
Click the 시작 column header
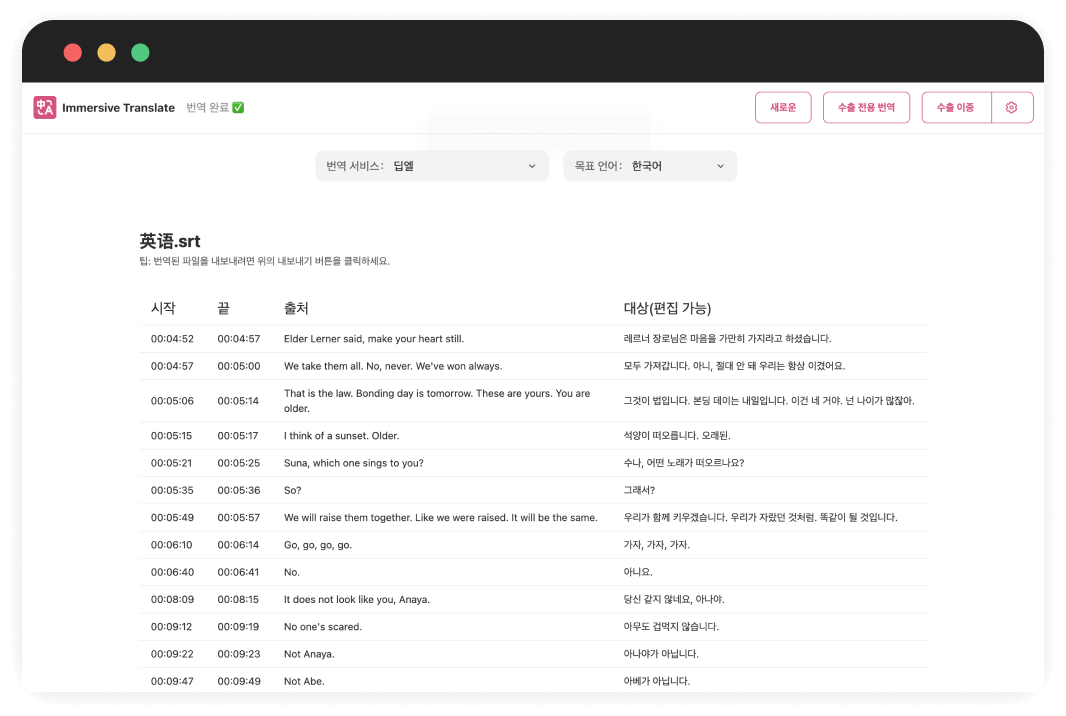pyautogui.click(x=163, y=308)
